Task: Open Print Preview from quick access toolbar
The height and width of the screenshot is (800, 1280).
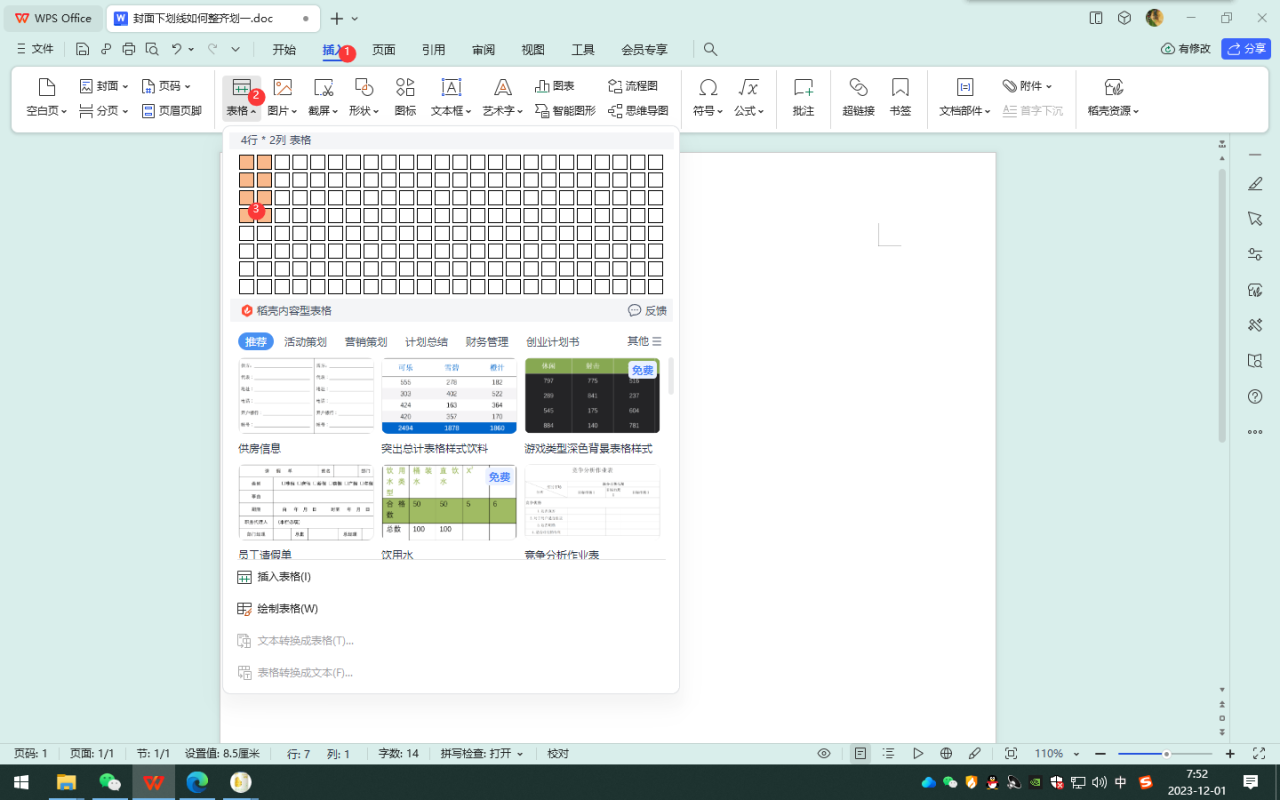Action: 152,49
